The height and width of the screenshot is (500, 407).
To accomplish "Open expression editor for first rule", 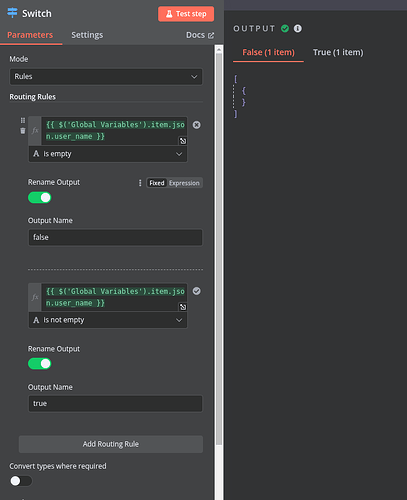I will pyautogui.click(x=183, y=141).
